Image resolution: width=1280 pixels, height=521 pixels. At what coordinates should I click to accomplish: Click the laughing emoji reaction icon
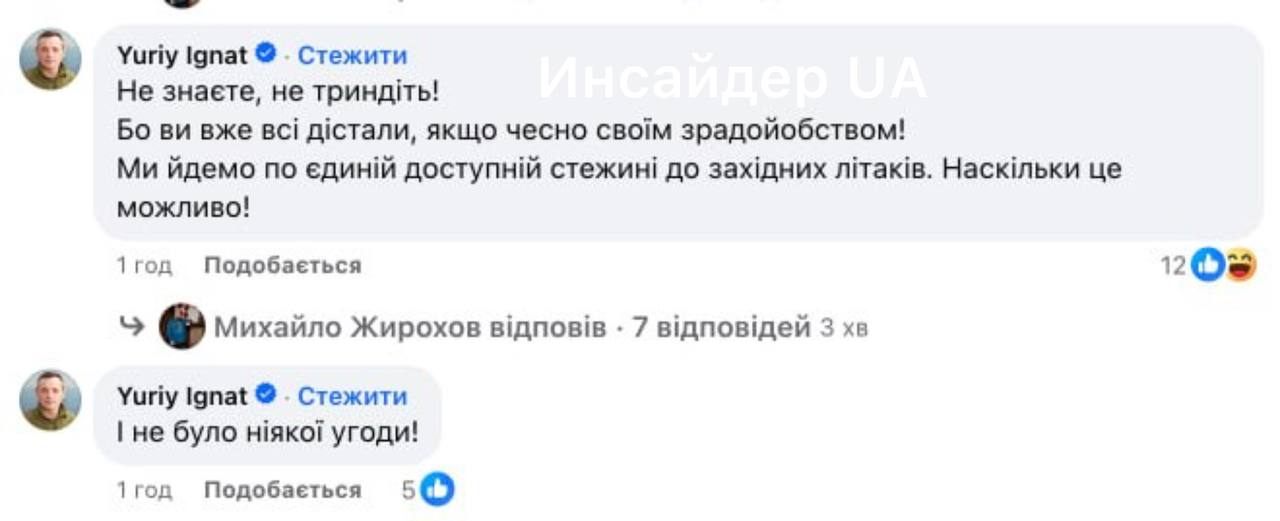click(x=1240, y=265)
